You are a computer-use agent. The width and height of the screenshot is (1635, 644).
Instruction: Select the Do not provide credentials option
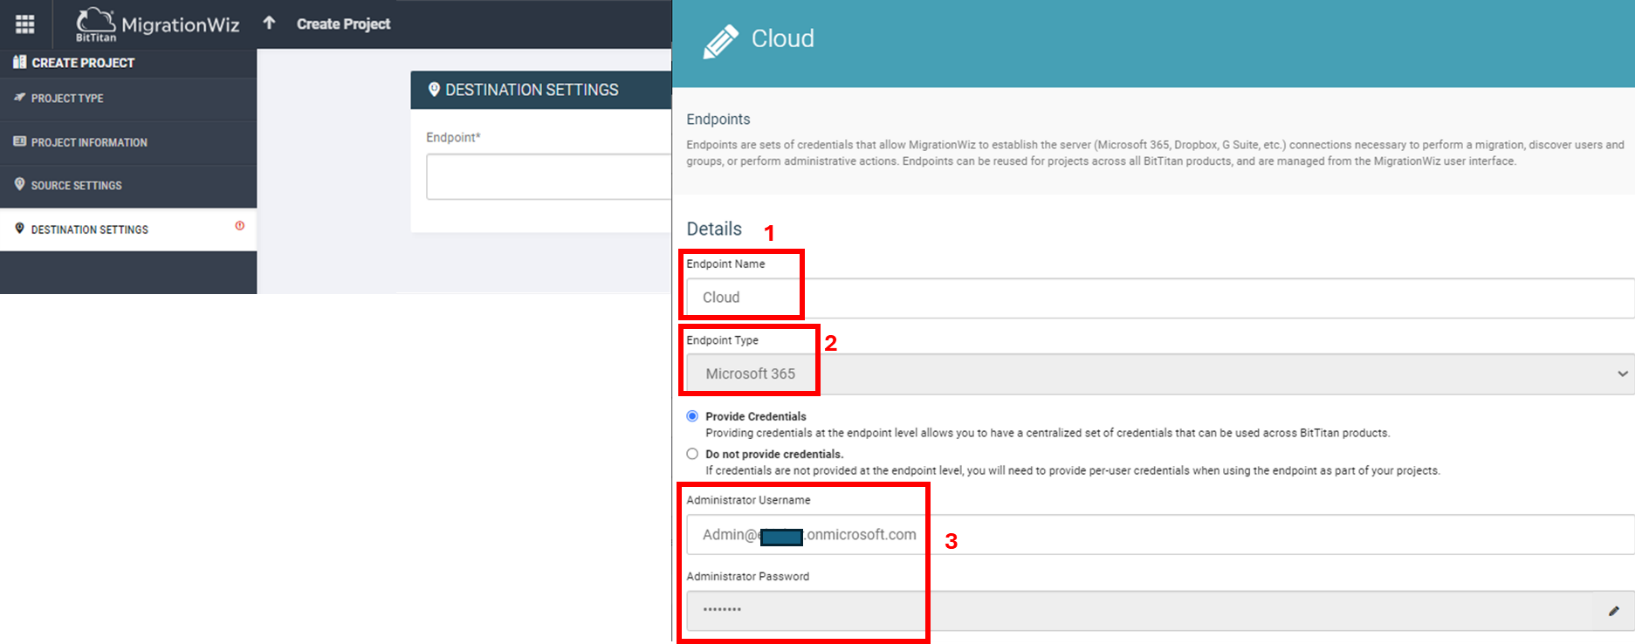[692, 454]
